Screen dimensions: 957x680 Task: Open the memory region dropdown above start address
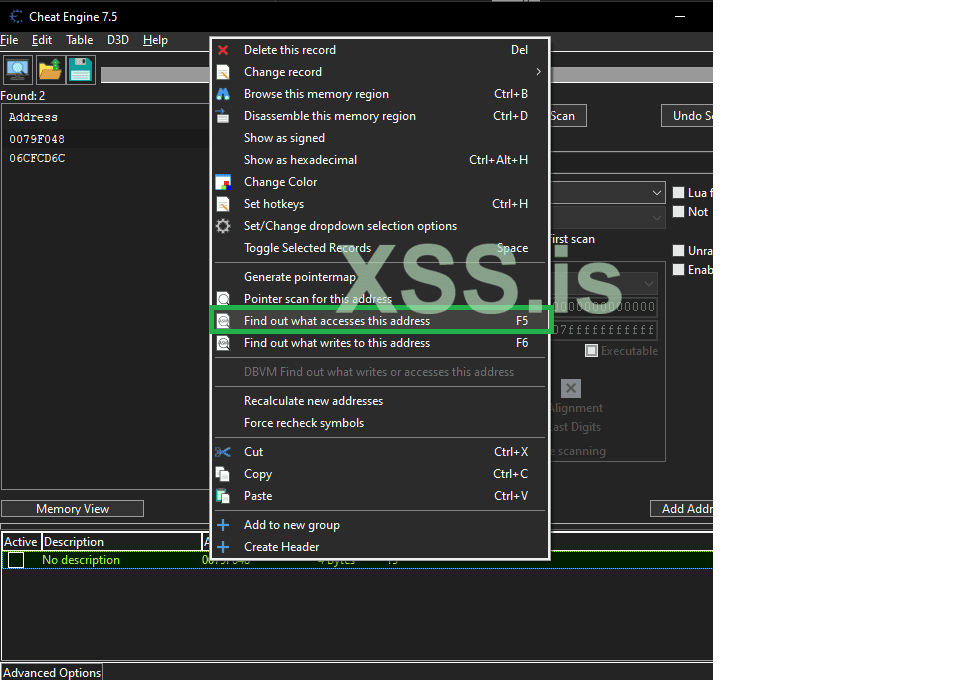tap(604, 284)
